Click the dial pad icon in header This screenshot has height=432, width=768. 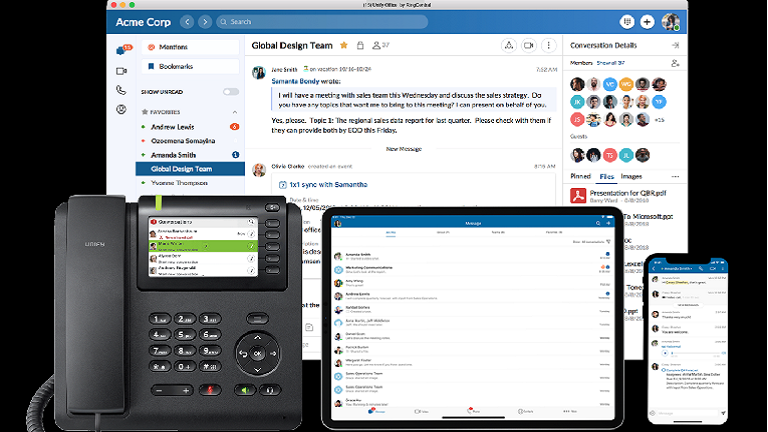(627, 21)
